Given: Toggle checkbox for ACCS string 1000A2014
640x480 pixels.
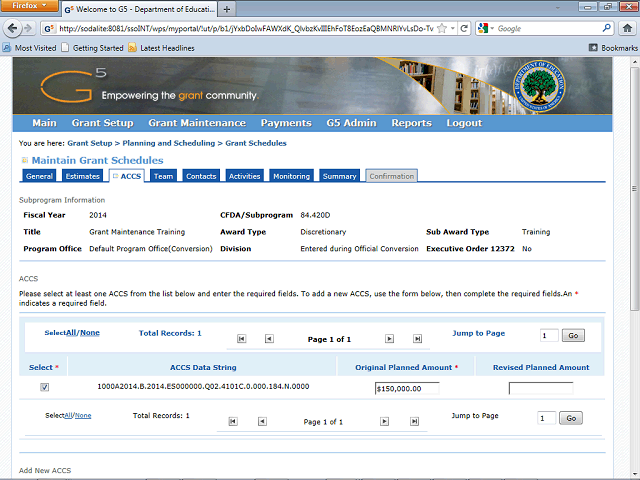Looking at the screenshot, I should (44, 387).
